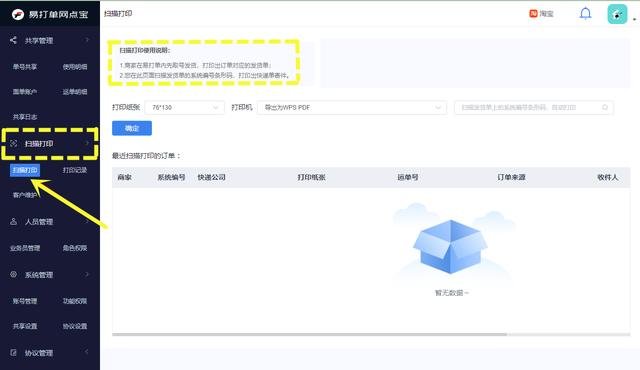Image resolution: width=640 pixels, height=370 pixels.
Task: Go to 角色权限 in the sidebar
Action: coord(75,248)
